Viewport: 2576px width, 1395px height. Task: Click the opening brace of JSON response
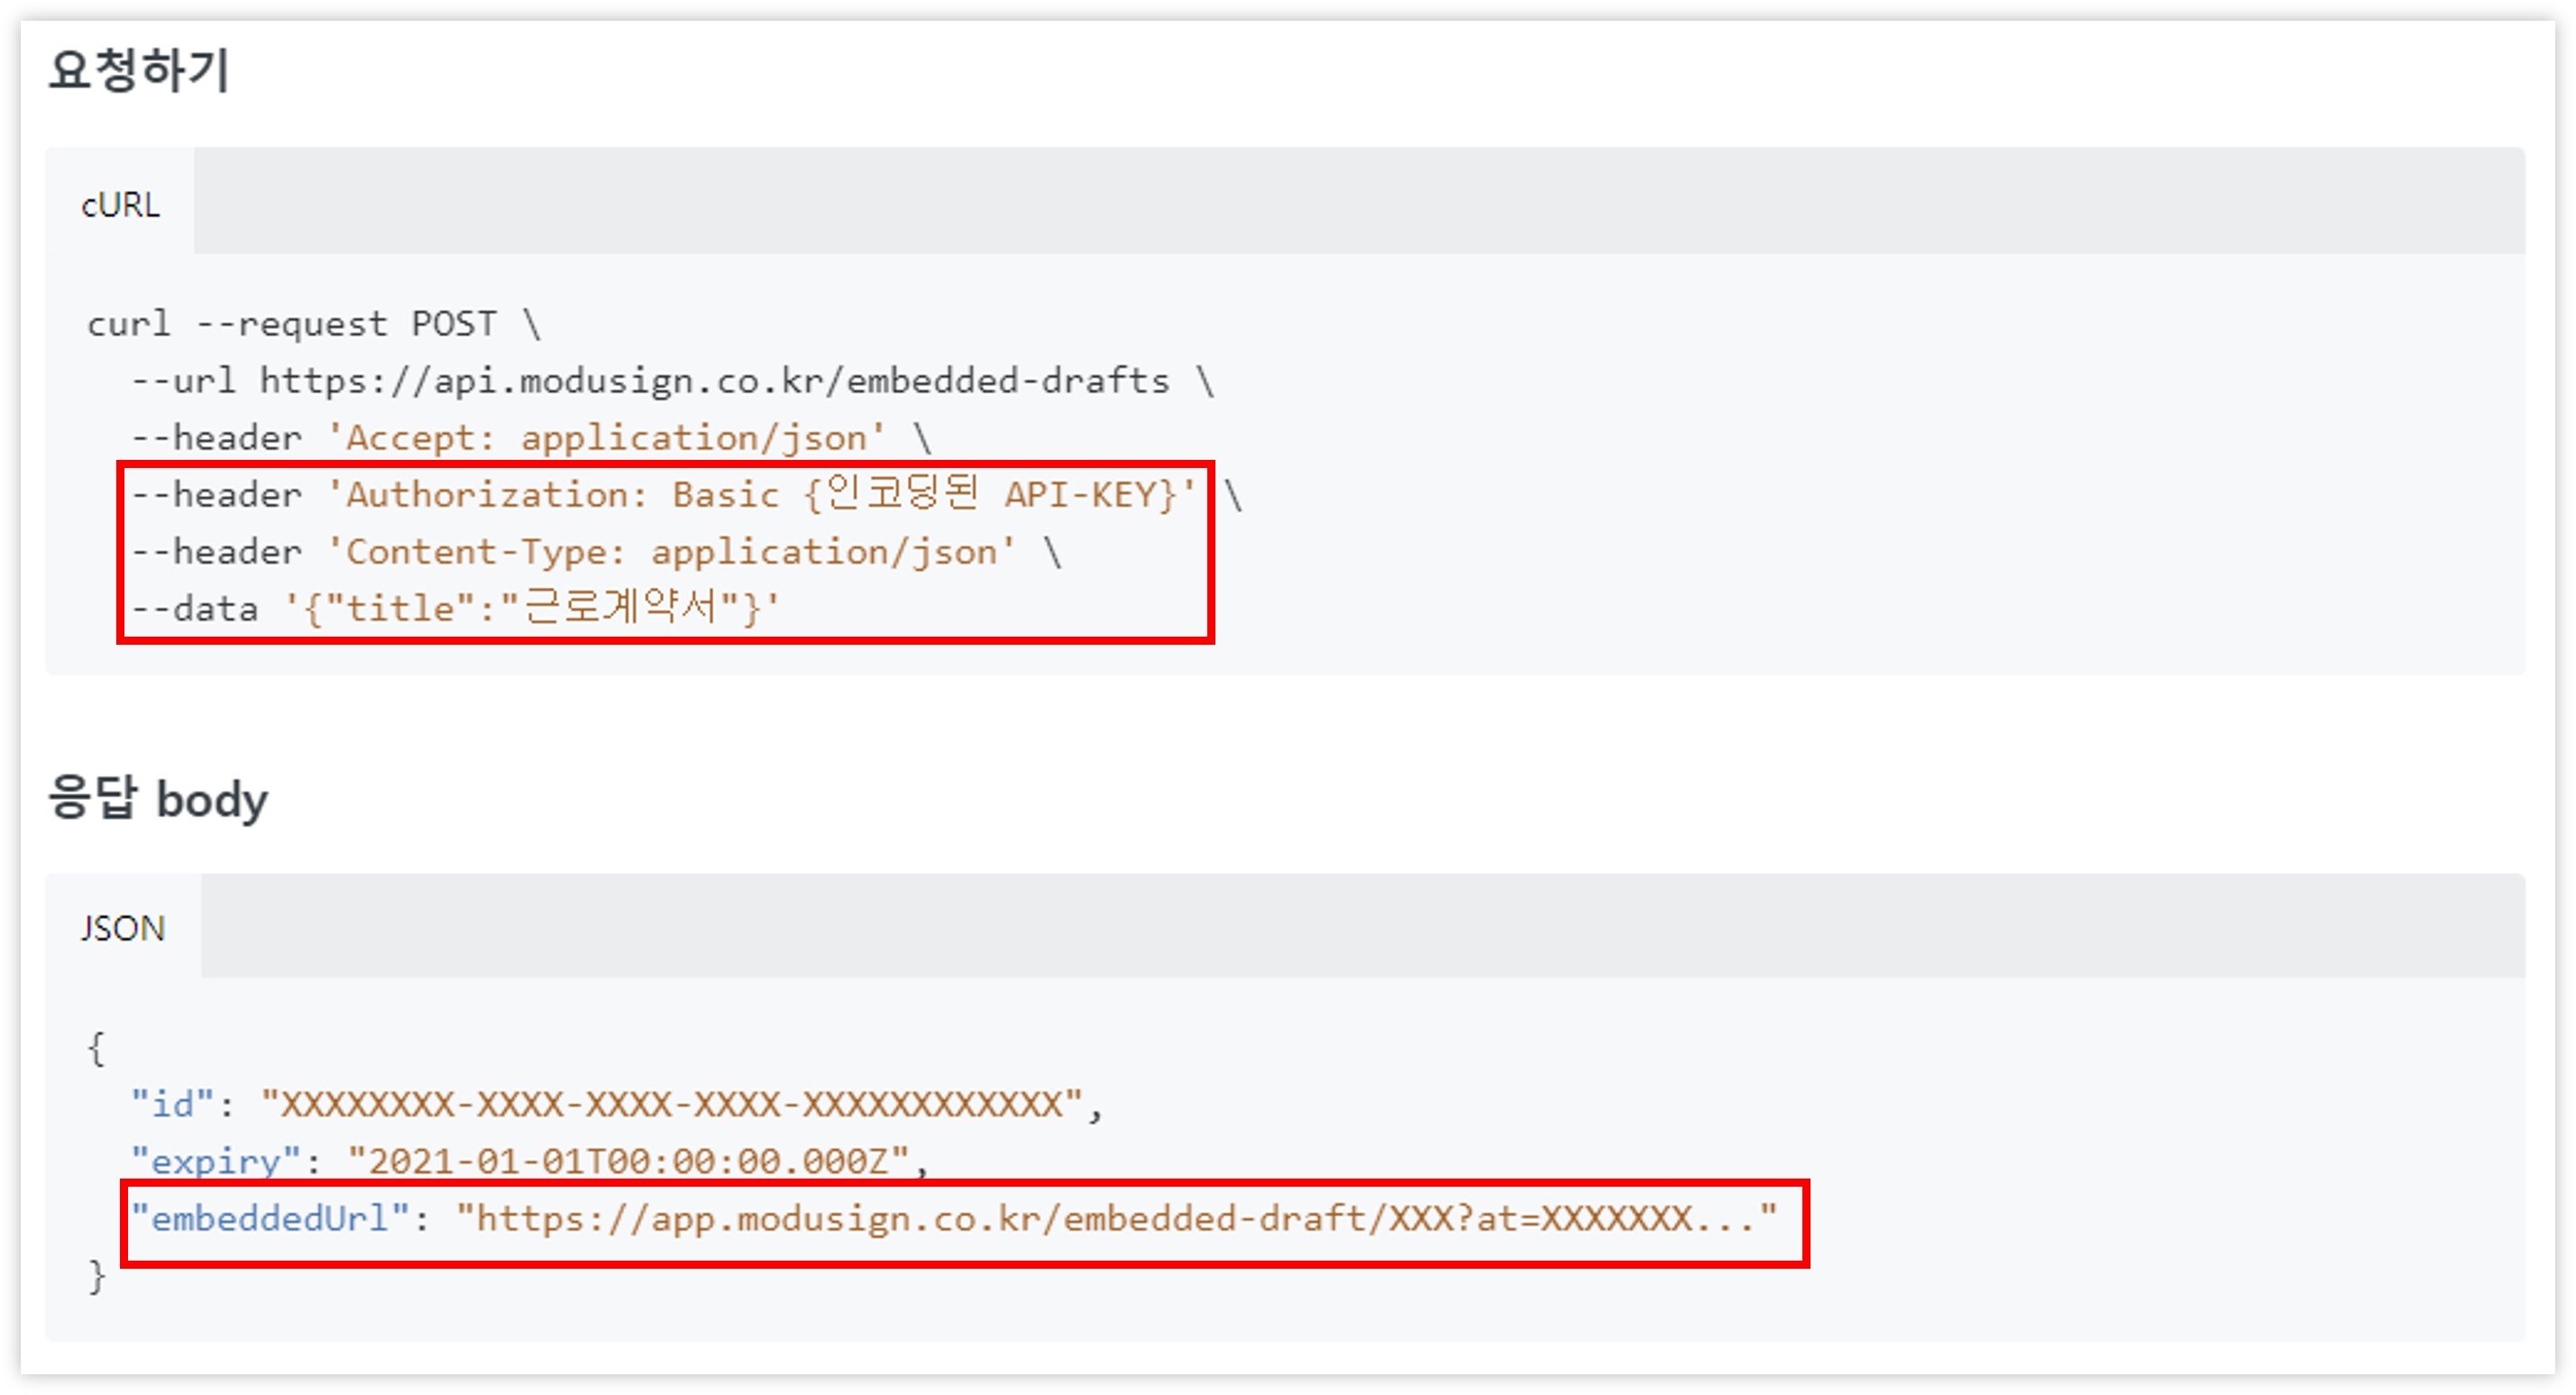tap(96, 1048)
